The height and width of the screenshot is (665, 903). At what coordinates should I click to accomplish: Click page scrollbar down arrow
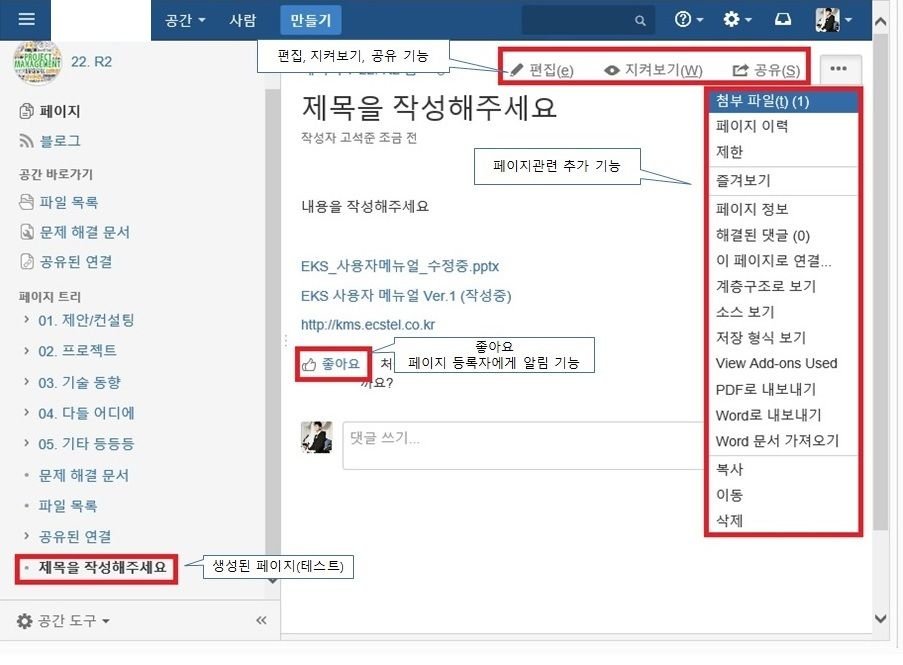pos(881,619)
